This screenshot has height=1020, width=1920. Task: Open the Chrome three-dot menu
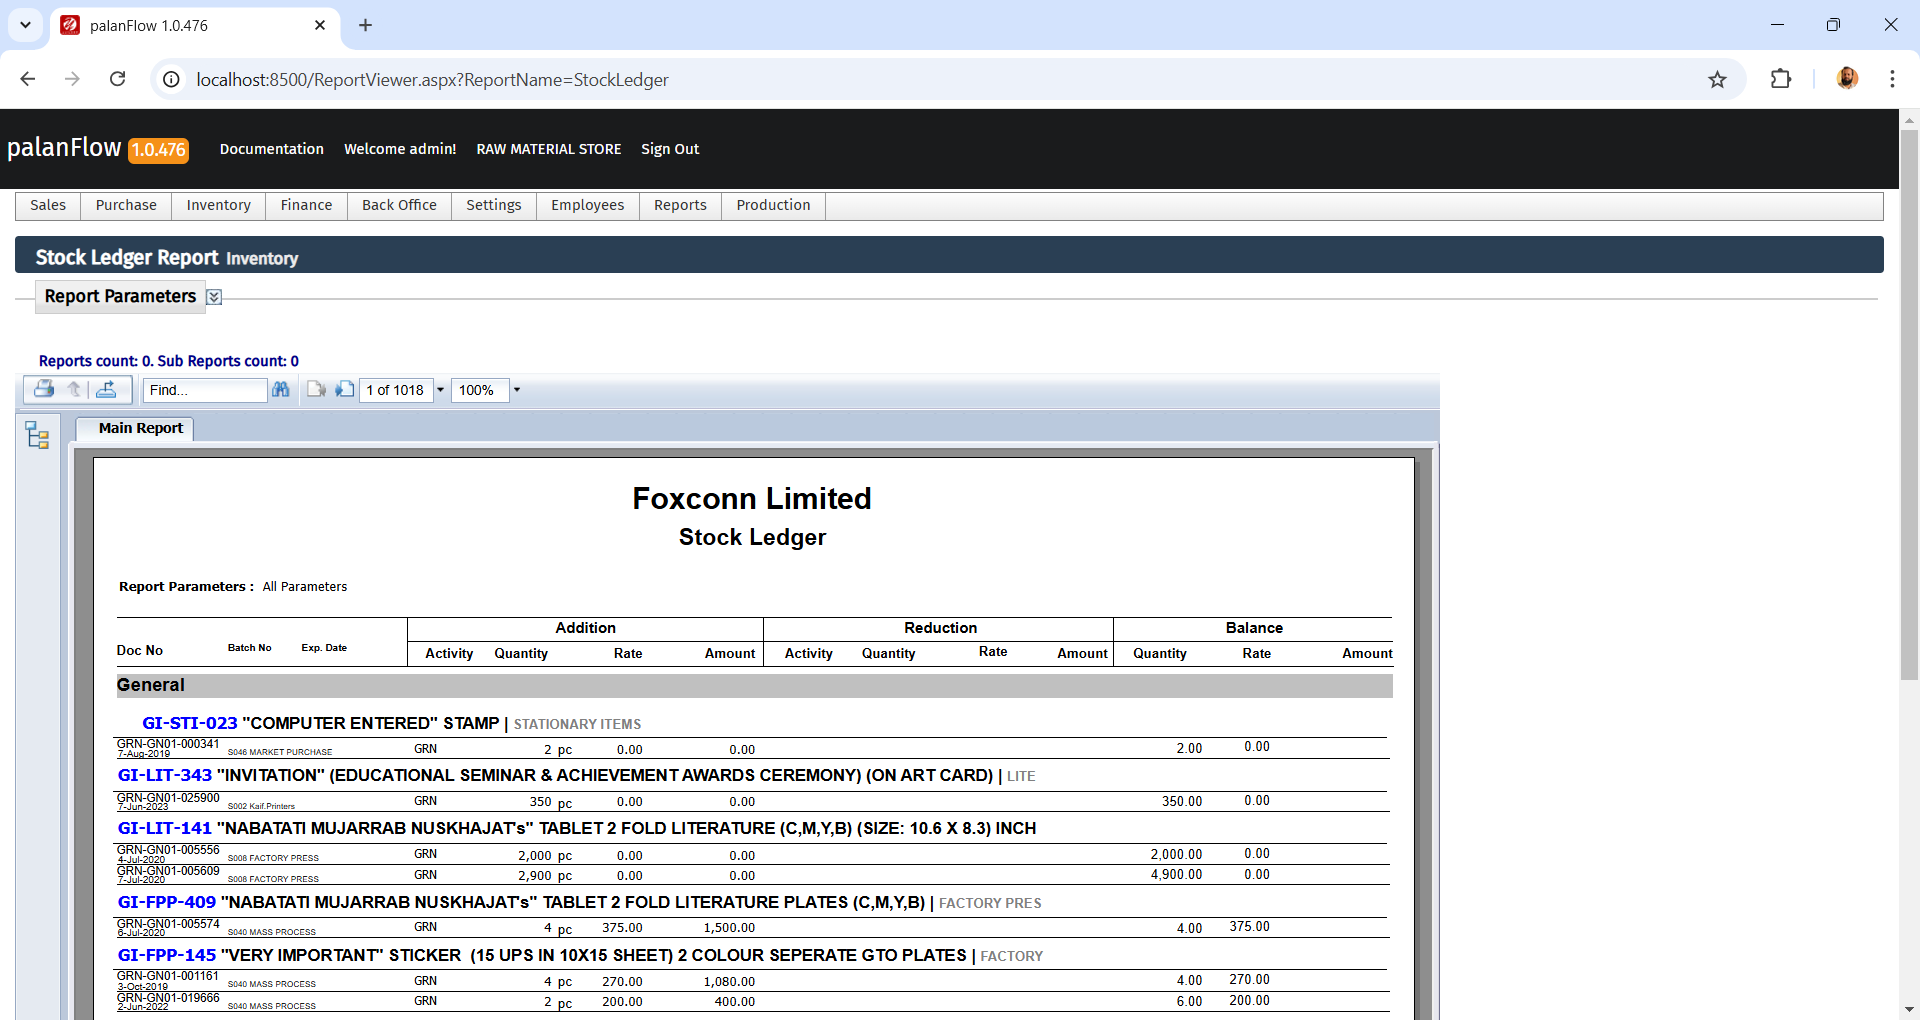(x=1892, y=79)
